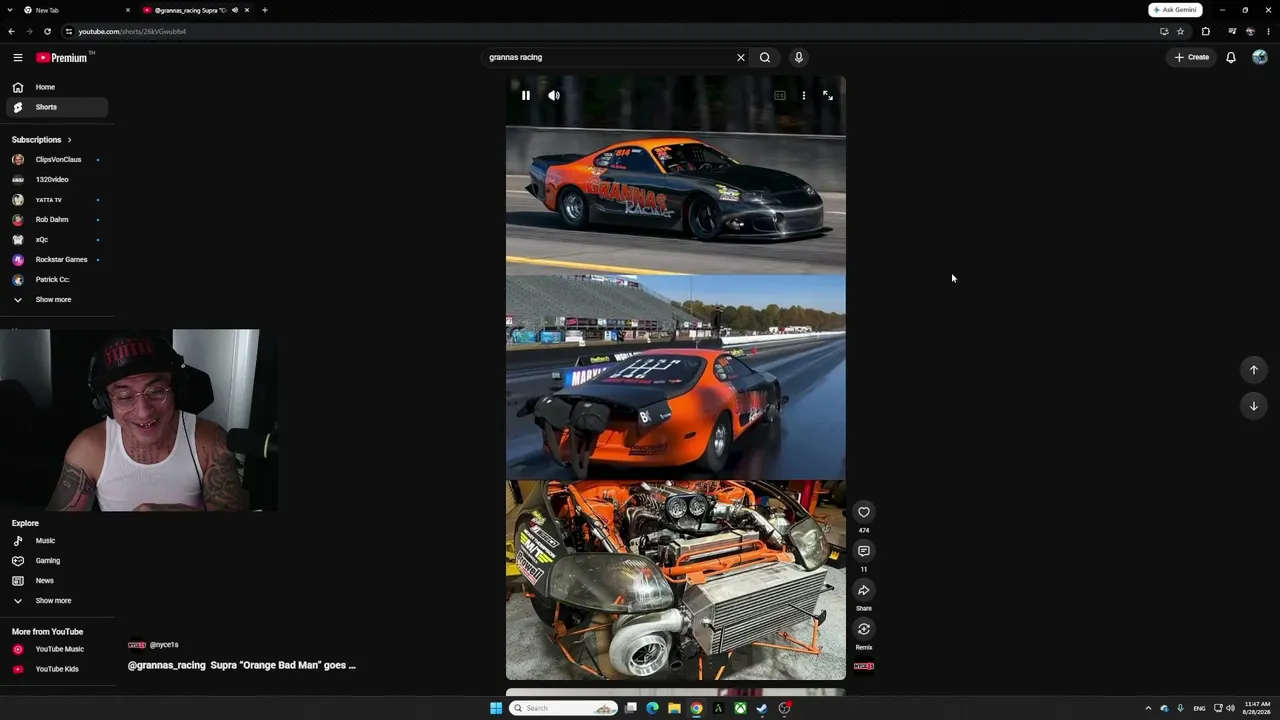Screen dimensions: 1280x720
Task: Click Ask Gemini button
Action: pyautogui.click(x=1175, y=10)
